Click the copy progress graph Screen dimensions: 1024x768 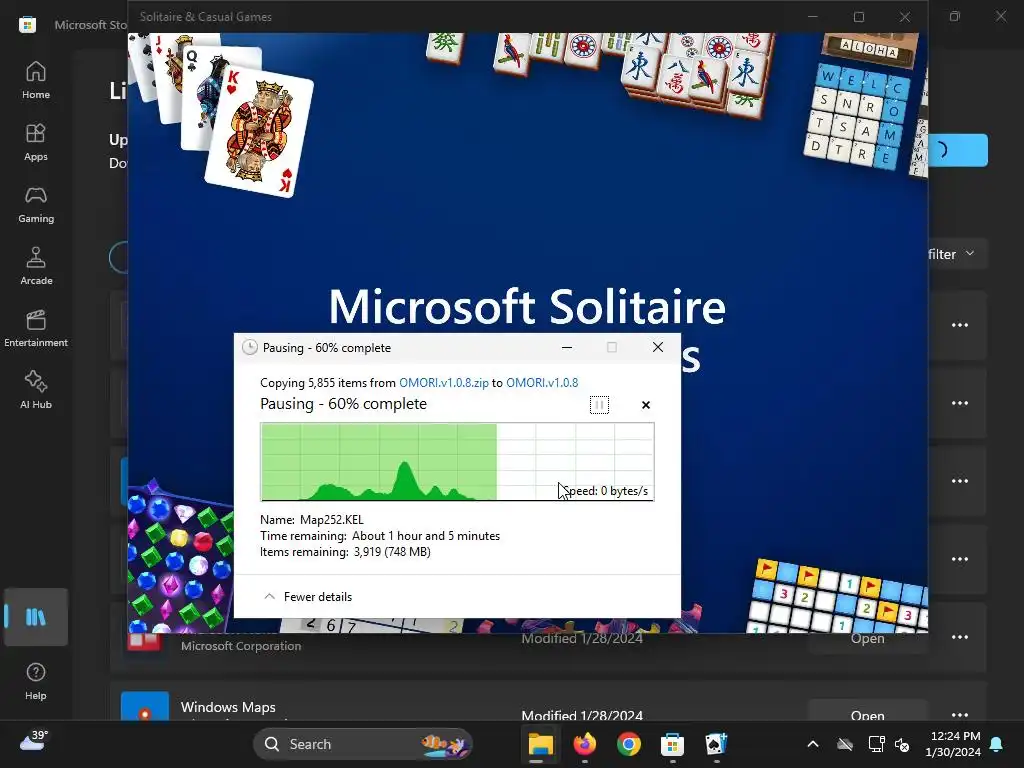tap(457, 462)
